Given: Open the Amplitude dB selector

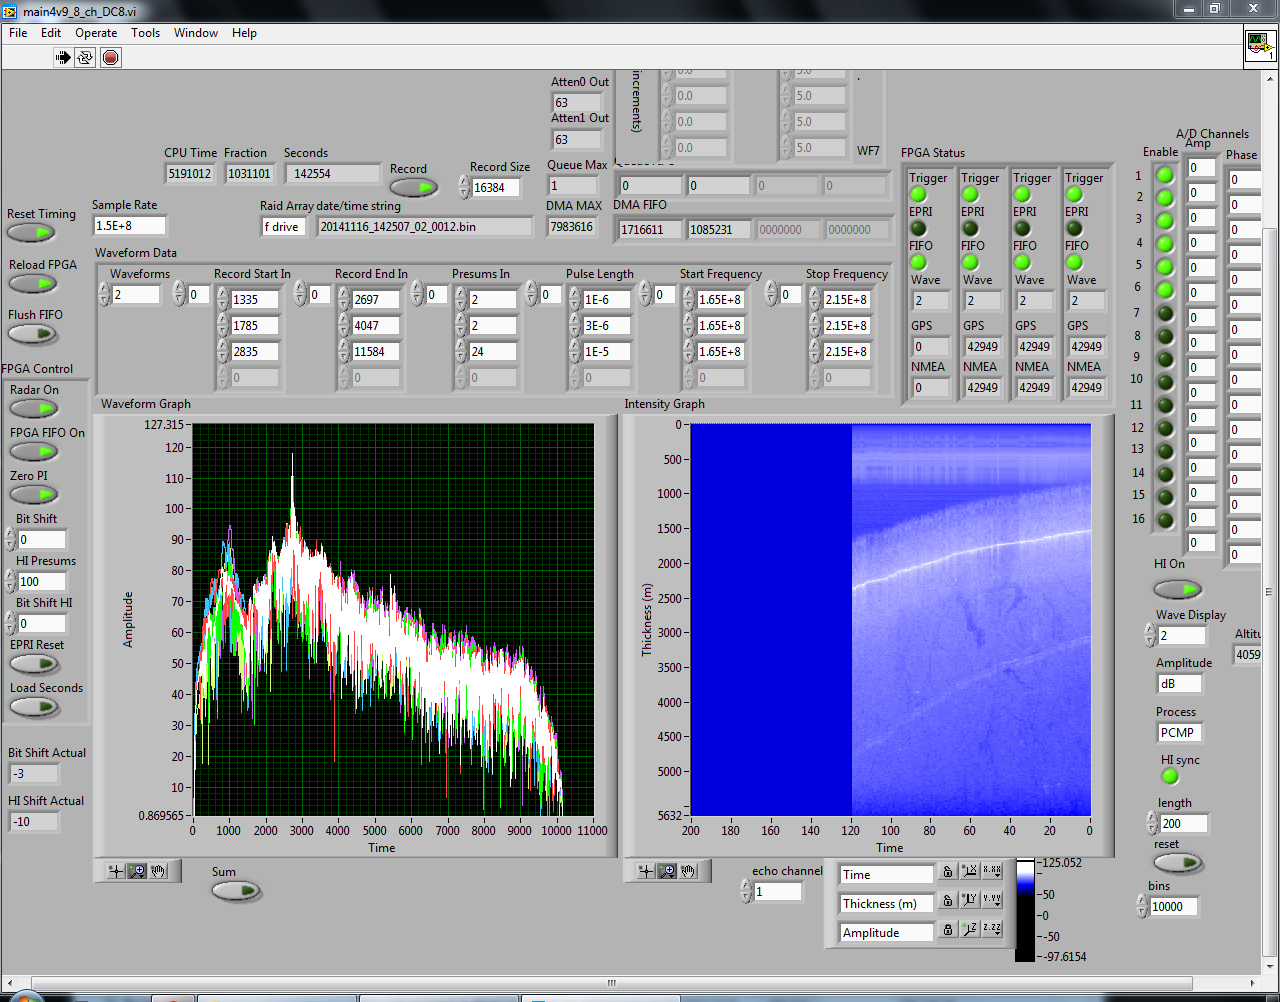Looking at the screenshot, I should point(1178,684).
